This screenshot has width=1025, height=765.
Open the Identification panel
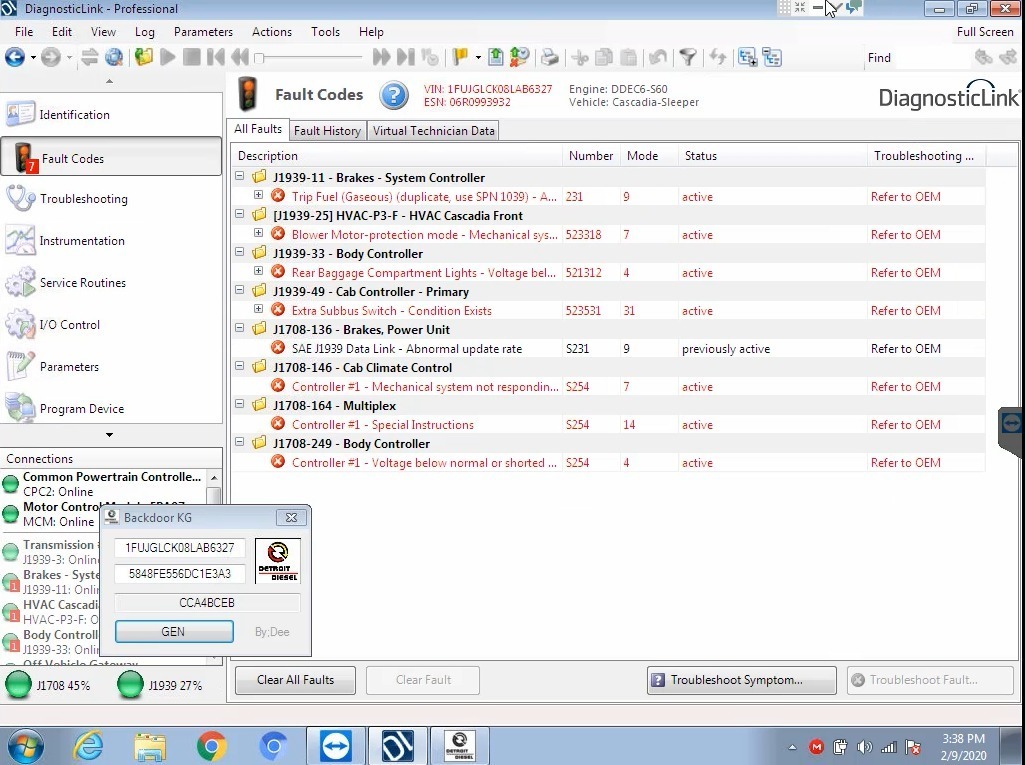(111, 114)
